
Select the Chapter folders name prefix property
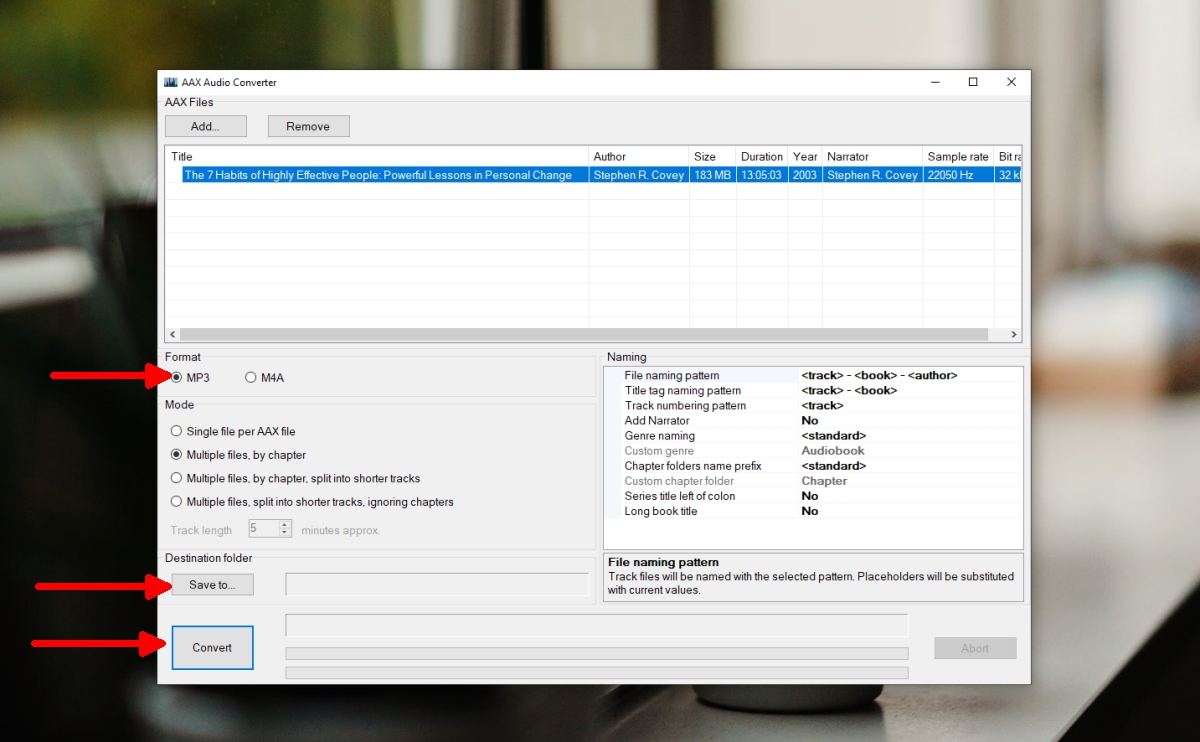pyautogui.click(x=813, y=465)
